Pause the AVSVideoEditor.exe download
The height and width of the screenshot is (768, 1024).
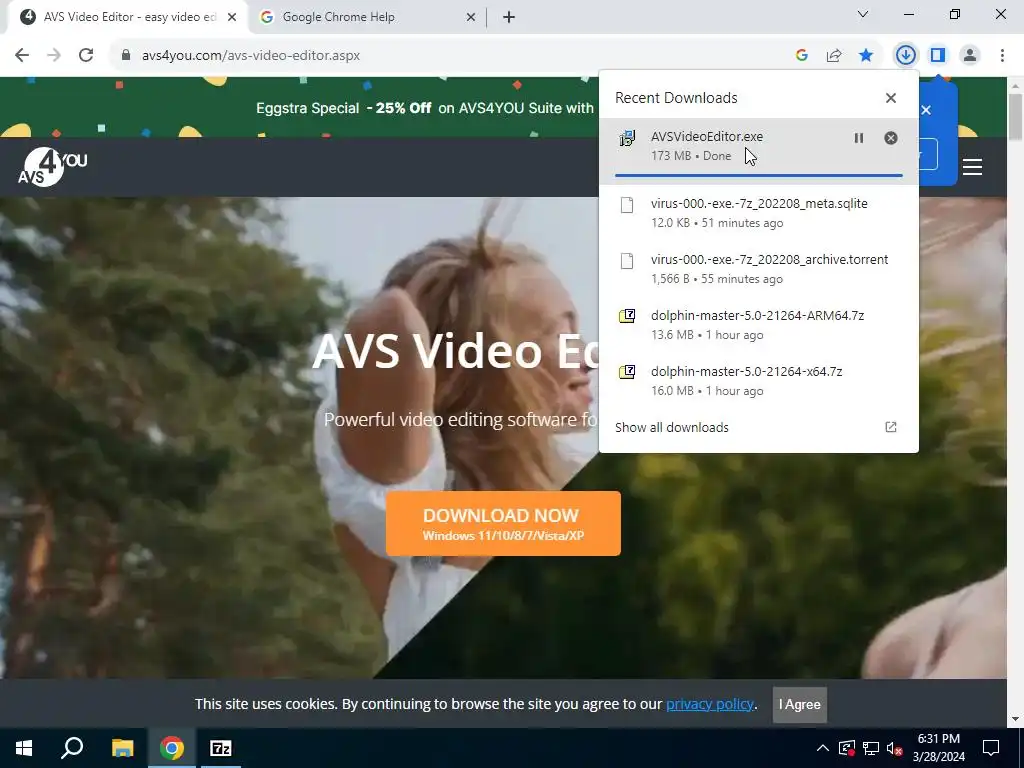[859, 138]
